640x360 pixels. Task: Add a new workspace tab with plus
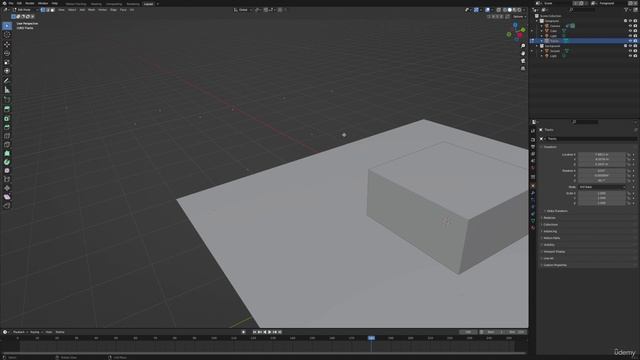158,4
